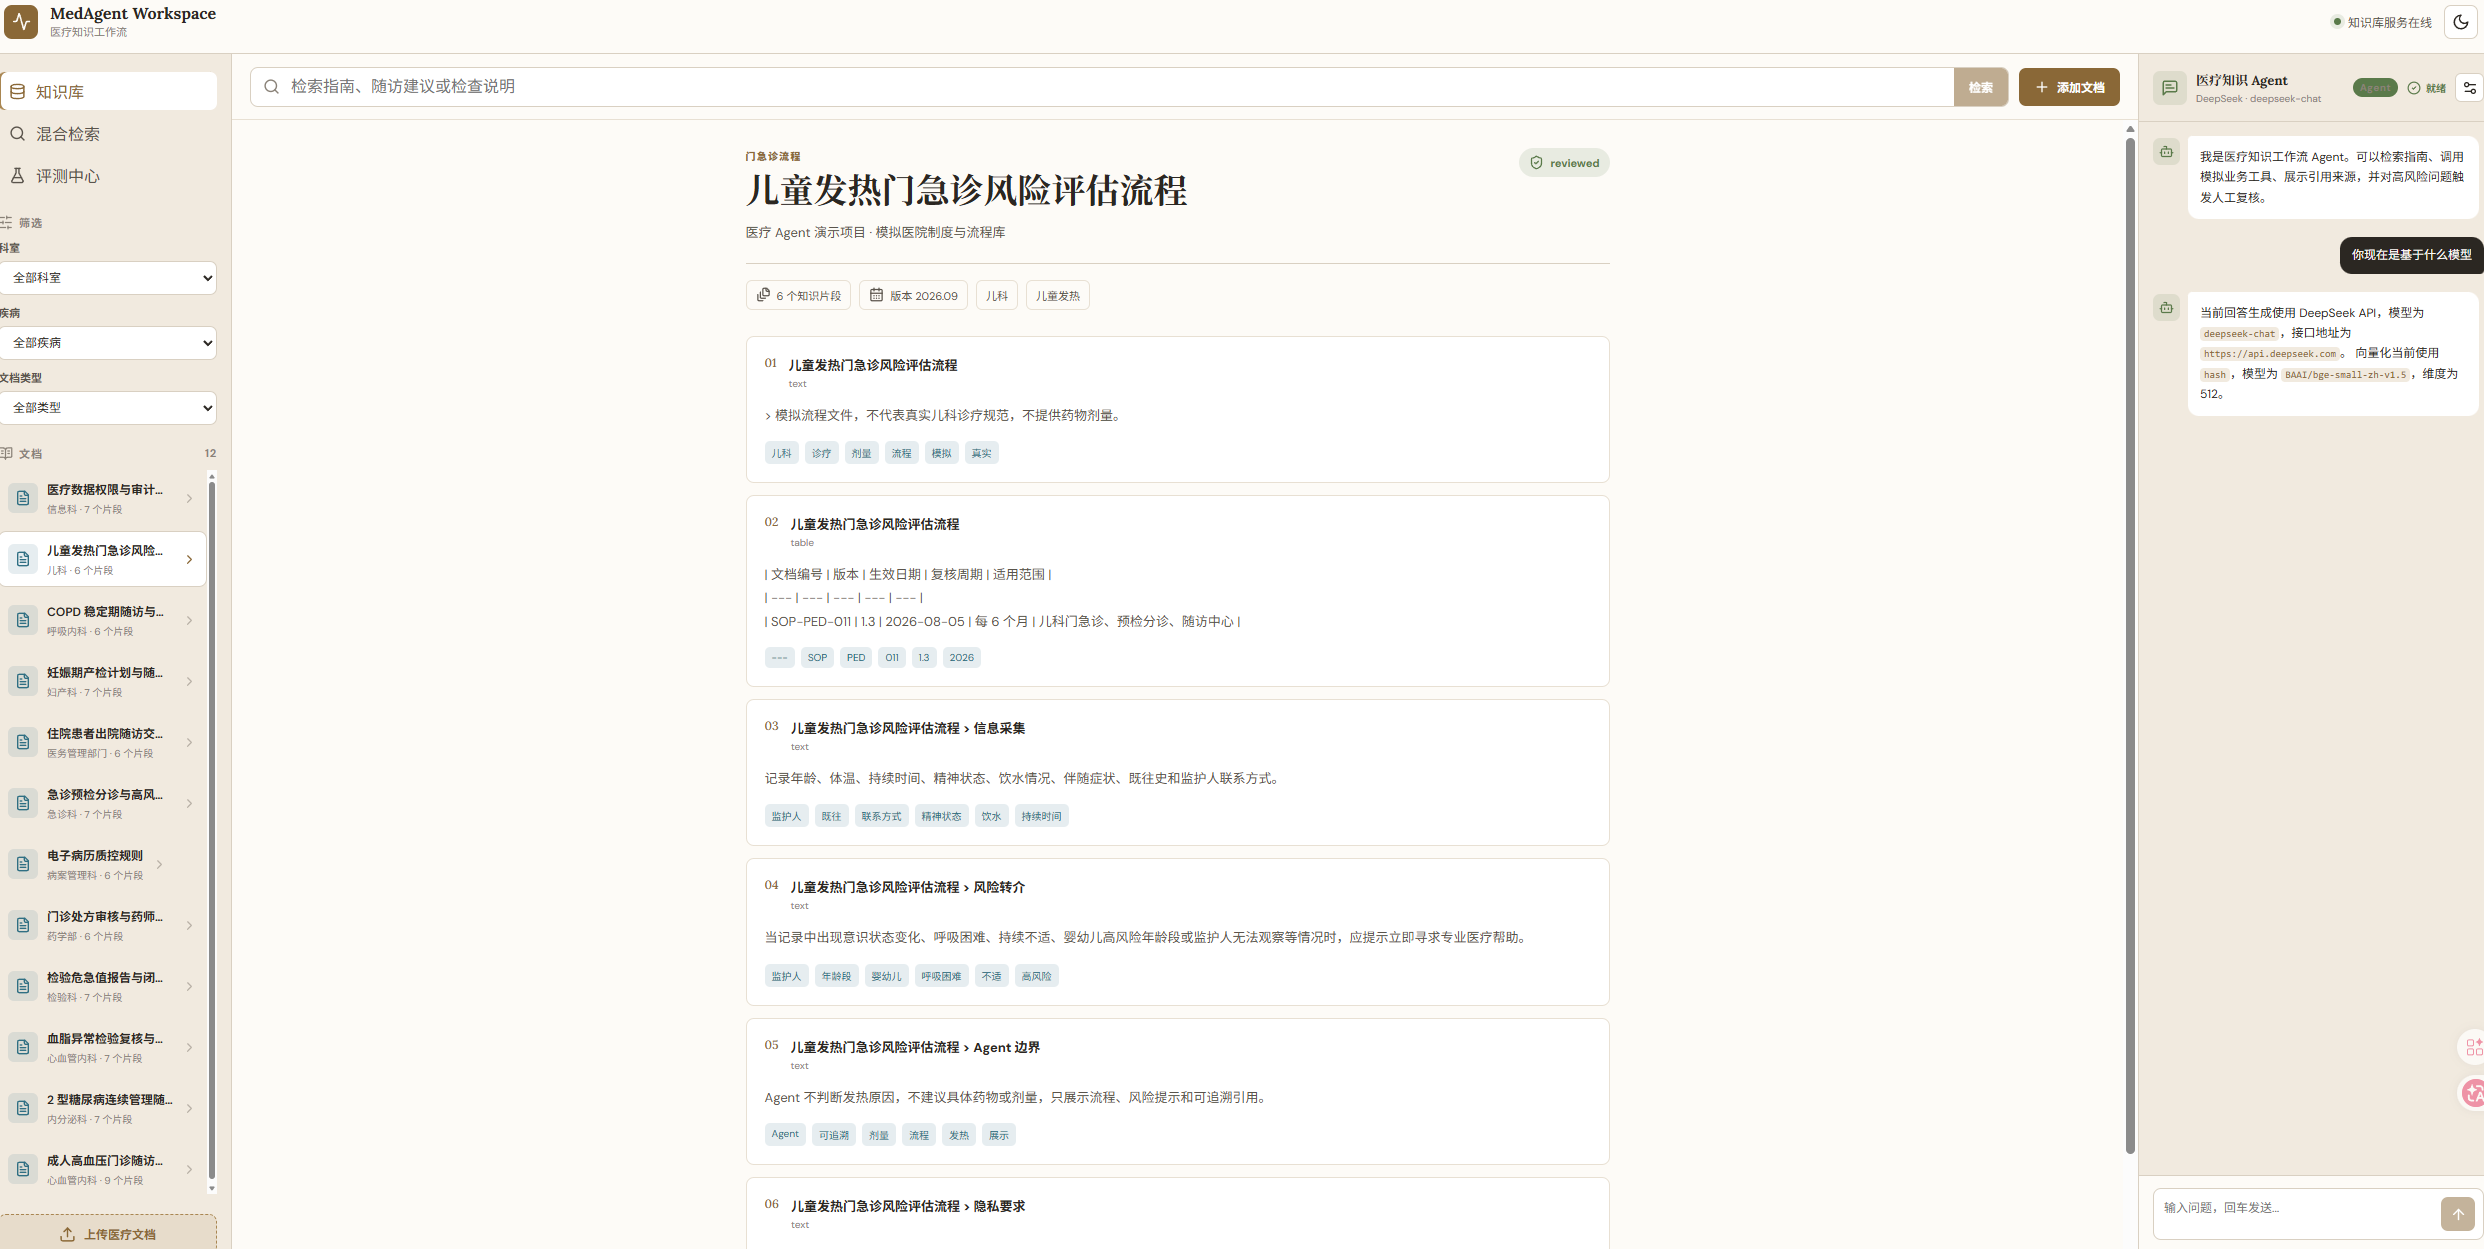Screen dimensions: 2484x1249
Task: Click the 儿童发热 tag
Action: point(1057,295)
